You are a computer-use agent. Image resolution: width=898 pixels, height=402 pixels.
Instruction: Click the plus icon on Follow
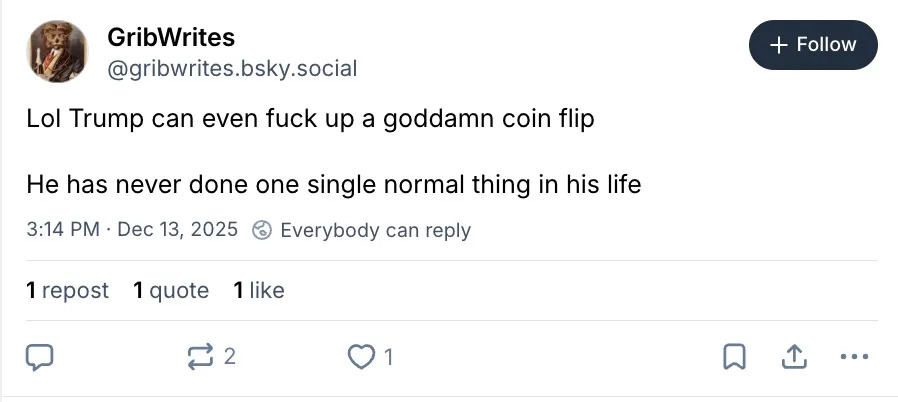point(781,45)
